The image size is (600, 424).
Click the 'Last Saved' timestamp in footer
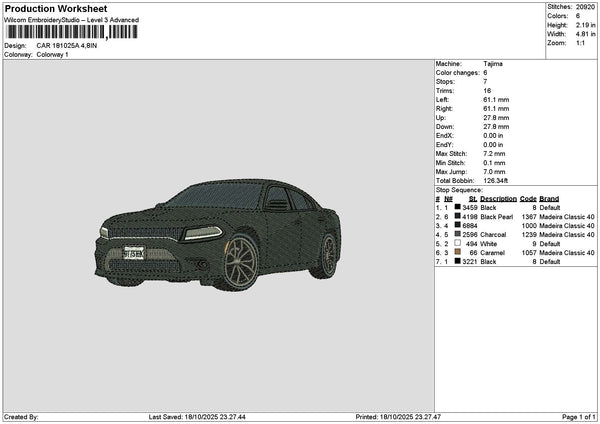click(x=197, y=417)
